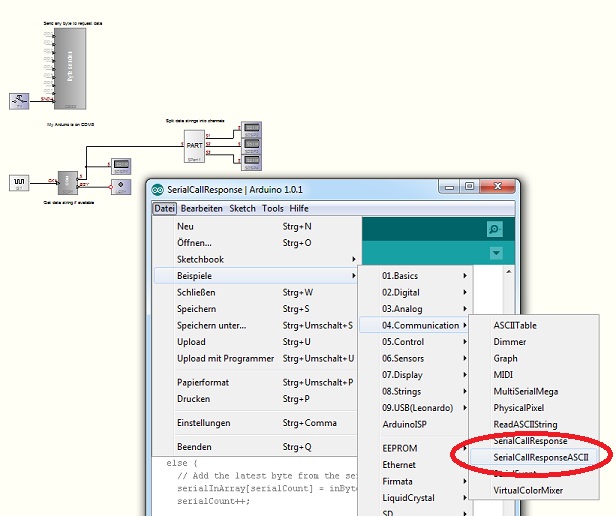Image resolution: width=616 pixels, height=516 pixels.
Task: Open the SerialCallResponseASCII example
Action: [x=534, y=457]
